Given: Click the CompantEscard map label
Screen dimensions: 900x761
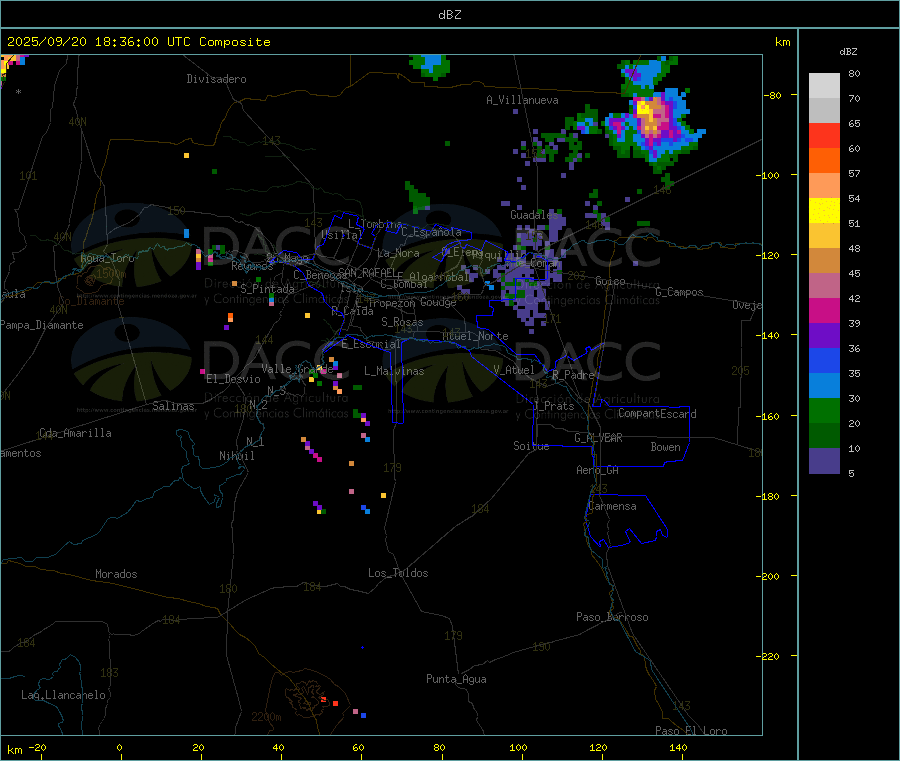Looking at the screenshot, I should [657, 413].
